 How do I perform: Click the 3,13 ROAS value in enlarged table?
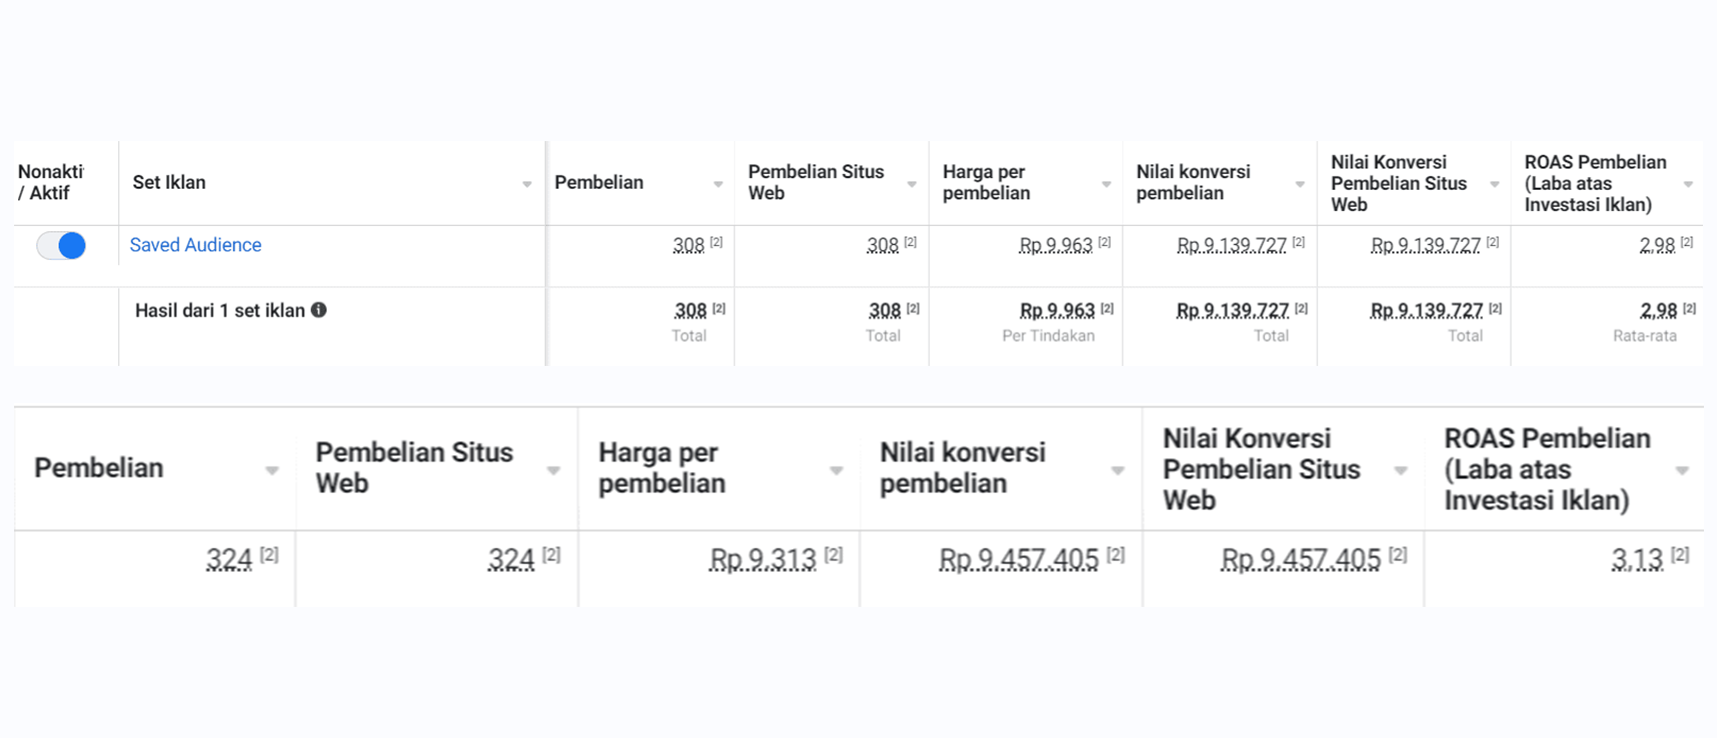click(1637, 559)
